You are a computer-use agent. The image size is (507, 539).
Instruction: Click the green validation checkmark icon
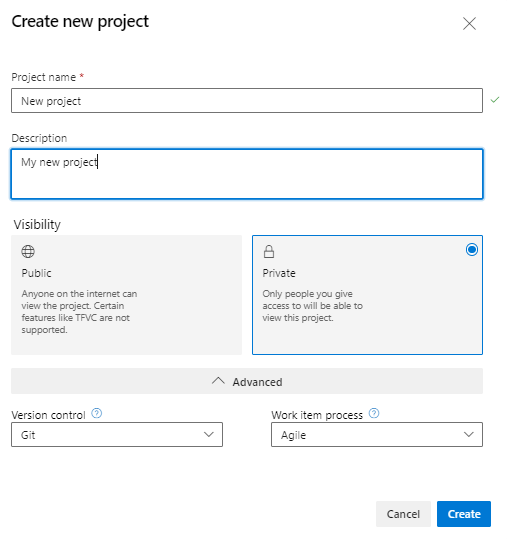tap(495, 100)
